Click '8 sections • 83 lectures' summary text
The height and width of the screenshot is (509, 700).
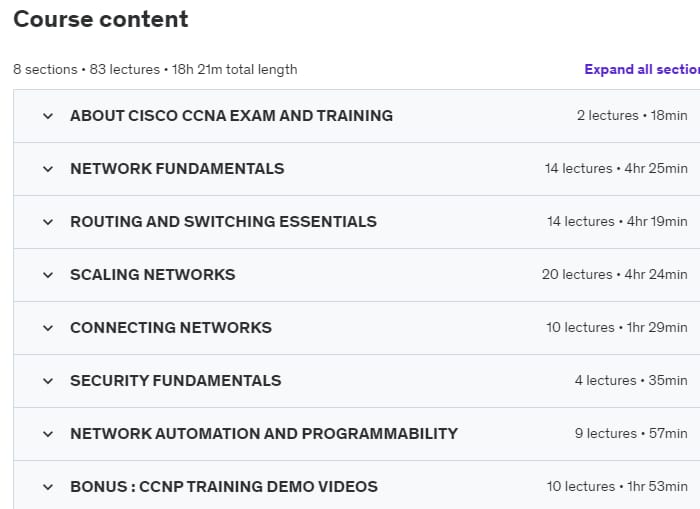point(87,70)
